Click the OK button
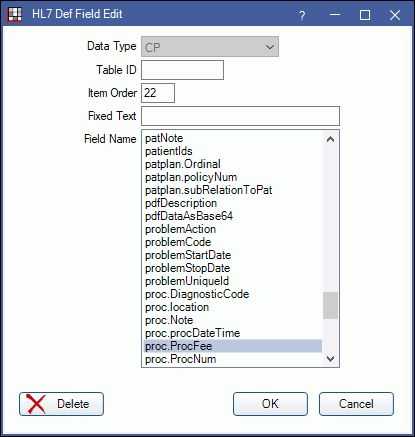Viewport: 415px width, 437px height. 270,404
